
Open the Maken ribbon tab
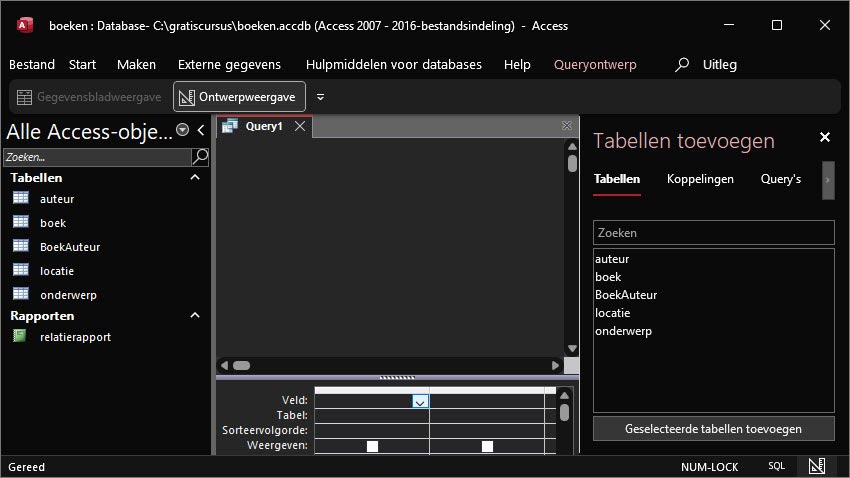[x=137, y=64]
